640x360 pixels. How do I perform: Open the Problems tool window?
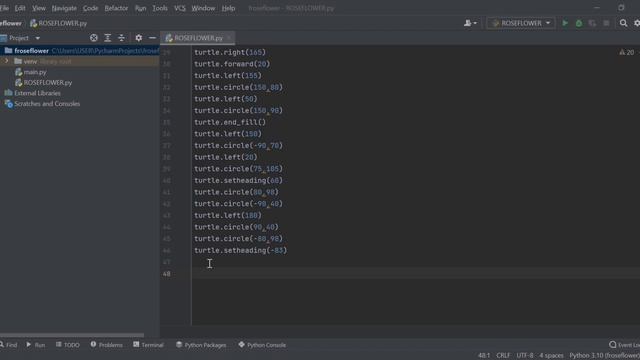[106, 345]
